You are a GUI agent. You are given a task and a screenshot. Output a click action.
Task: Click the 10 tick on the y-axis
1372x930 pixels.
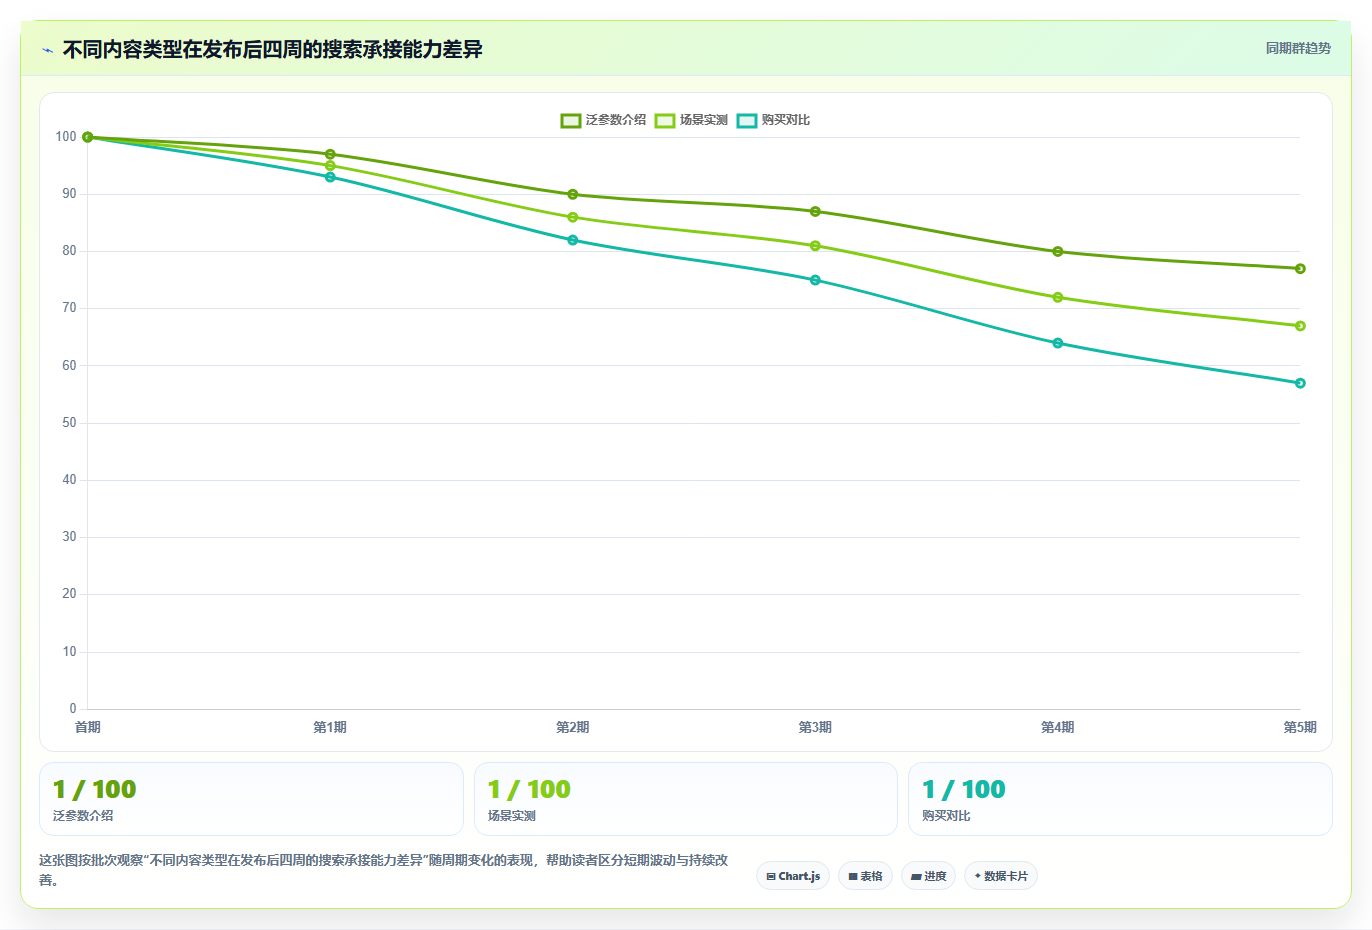pos(69,652)
